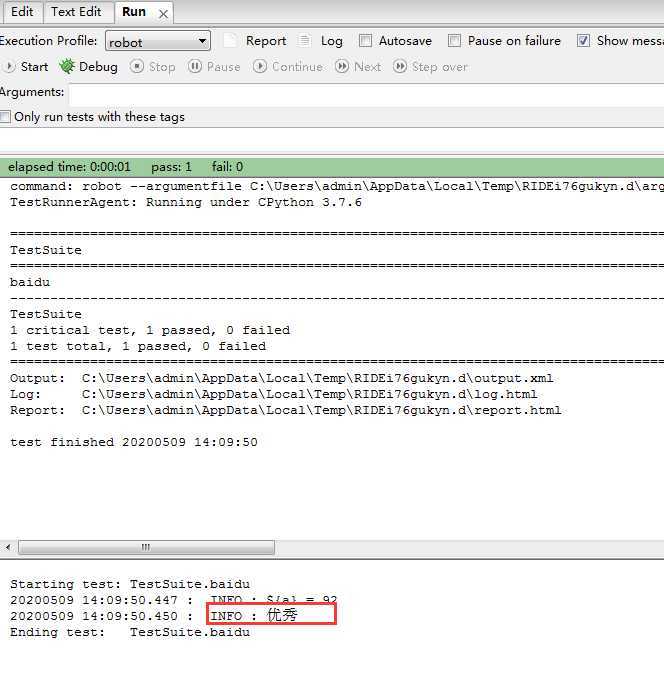This screenshot has width=664, height=694.
Task: Close the Run tab with its X
Action: point(163,14)
